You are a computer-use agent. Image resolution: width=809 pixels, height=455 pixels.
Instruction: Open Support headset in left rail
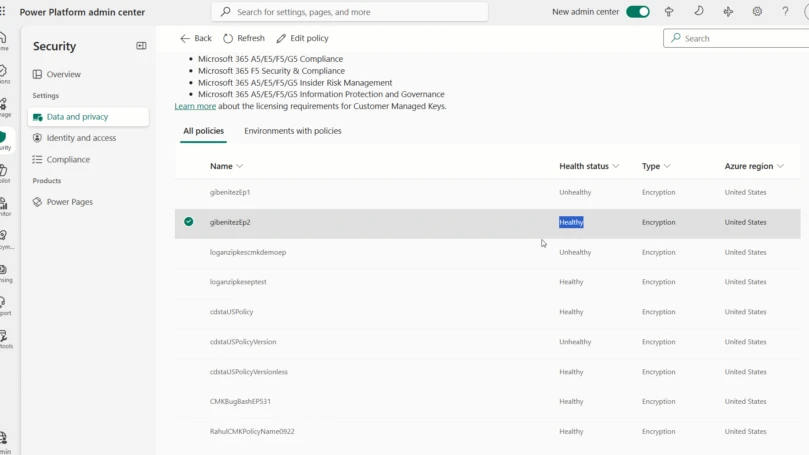coord(4,306)
